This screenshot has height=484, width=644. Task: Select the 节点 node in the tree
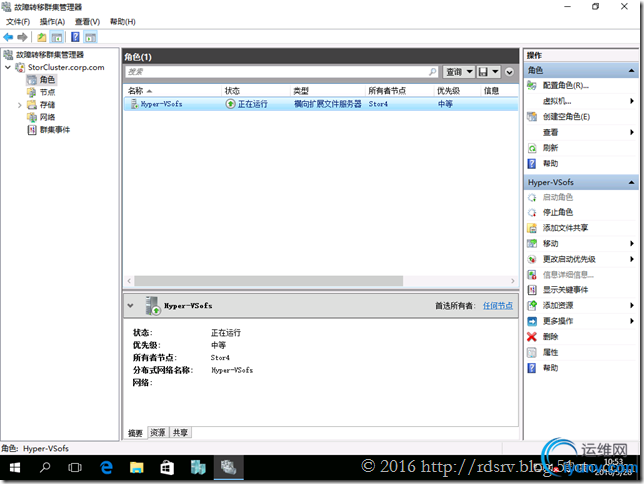(x=47, y=92)
